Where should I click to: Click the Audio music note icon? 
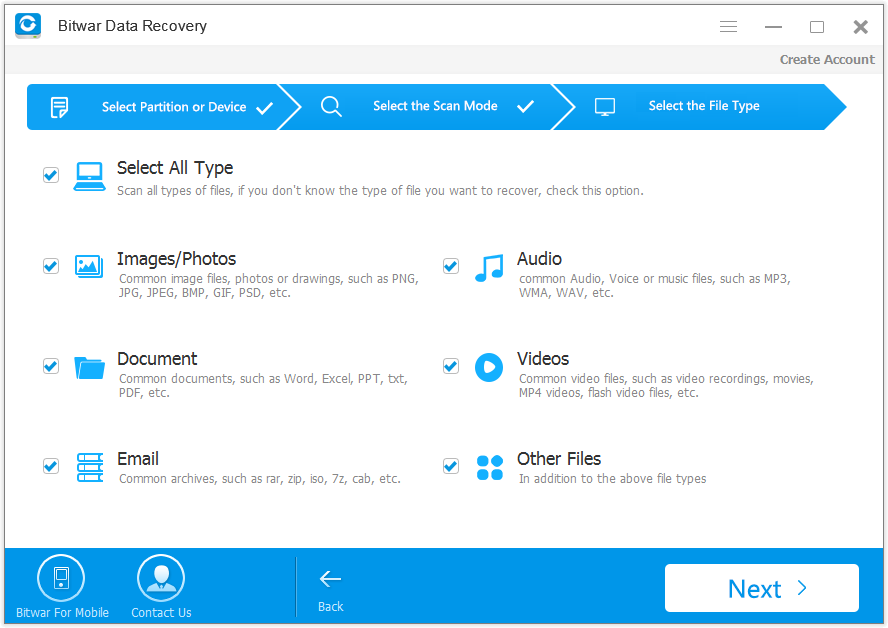coord(489,268)
